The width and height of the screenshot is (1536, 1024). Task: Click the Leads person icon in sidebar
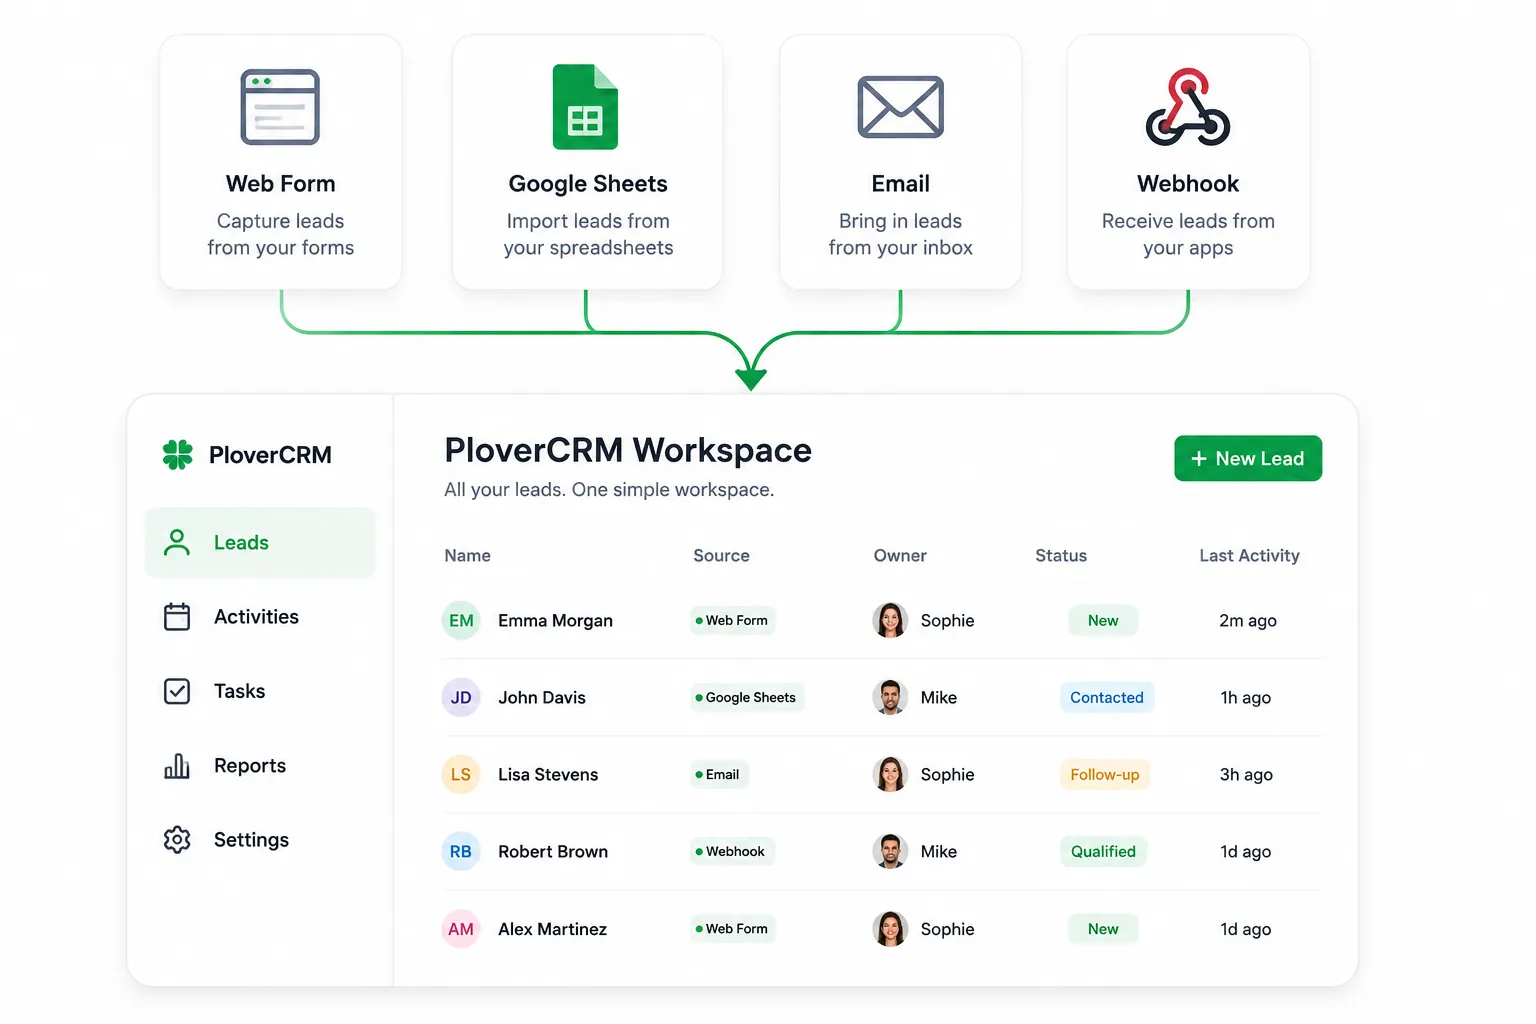pos(177,542)
